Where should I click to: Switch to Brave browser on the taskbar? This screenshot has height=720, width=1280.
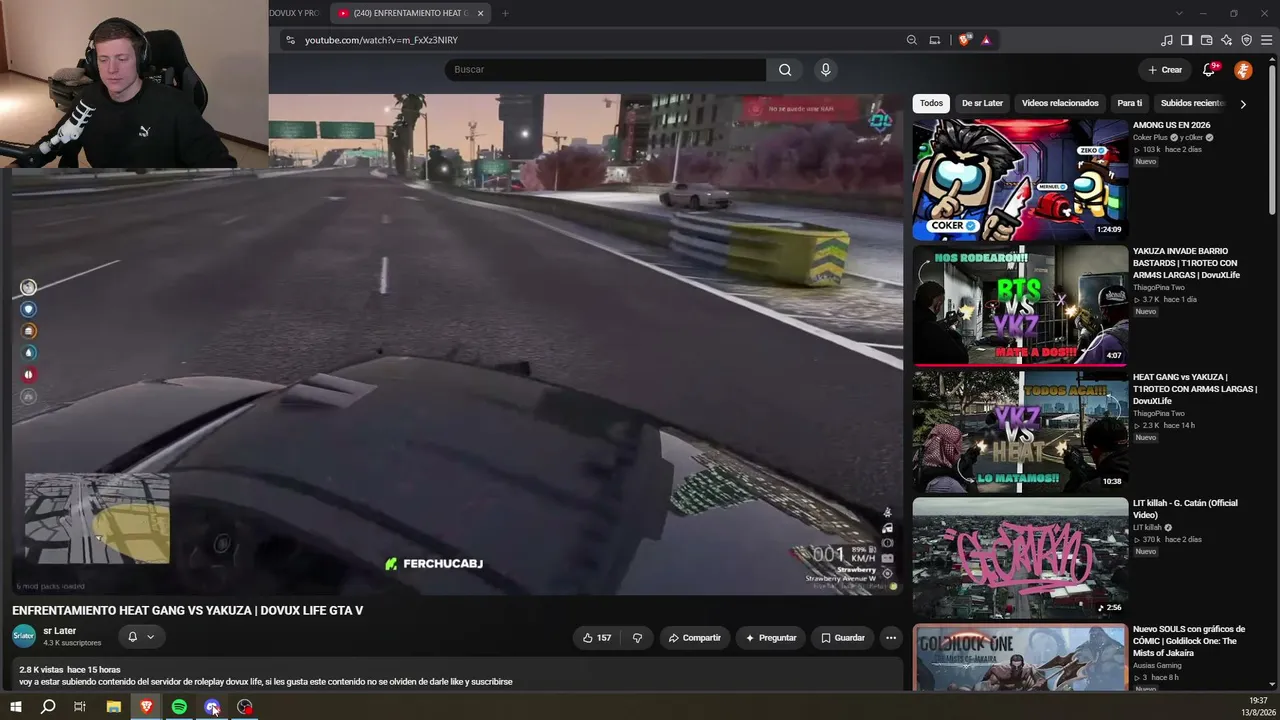pyautogui.click(x=146, y=707)
